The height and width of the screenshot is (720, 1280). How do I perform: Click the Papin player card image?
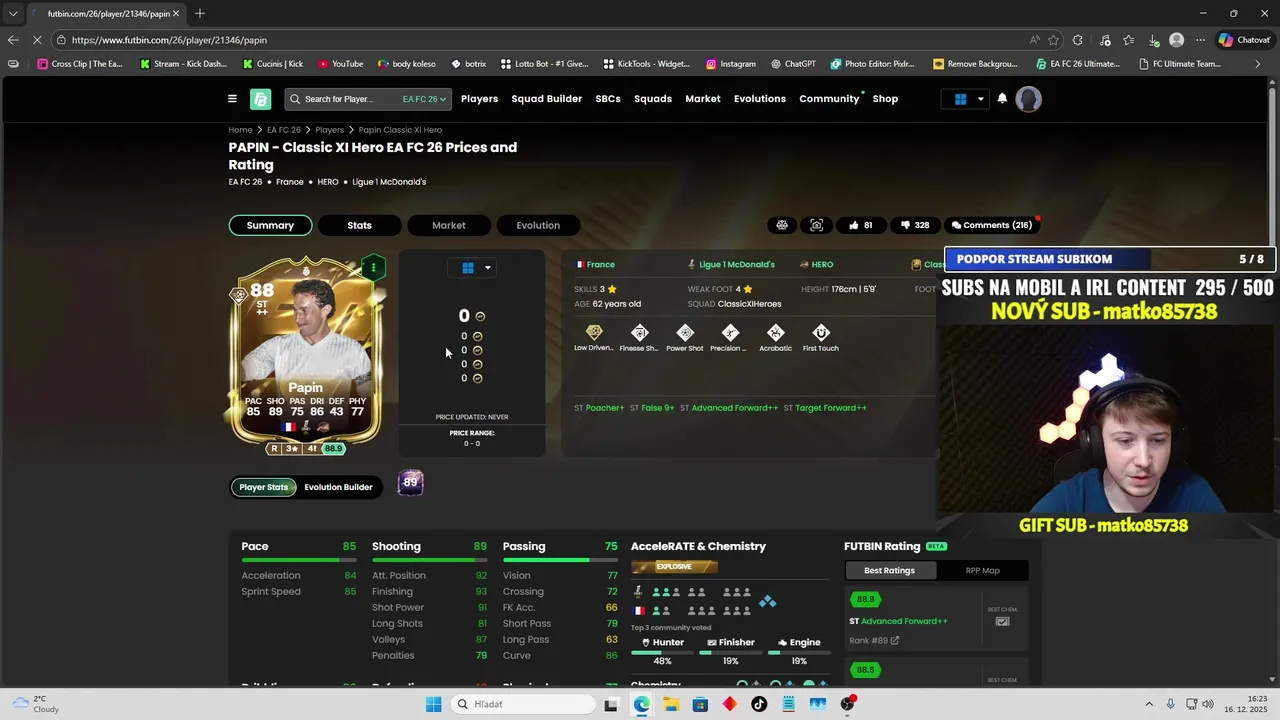[x=306, y=349]
